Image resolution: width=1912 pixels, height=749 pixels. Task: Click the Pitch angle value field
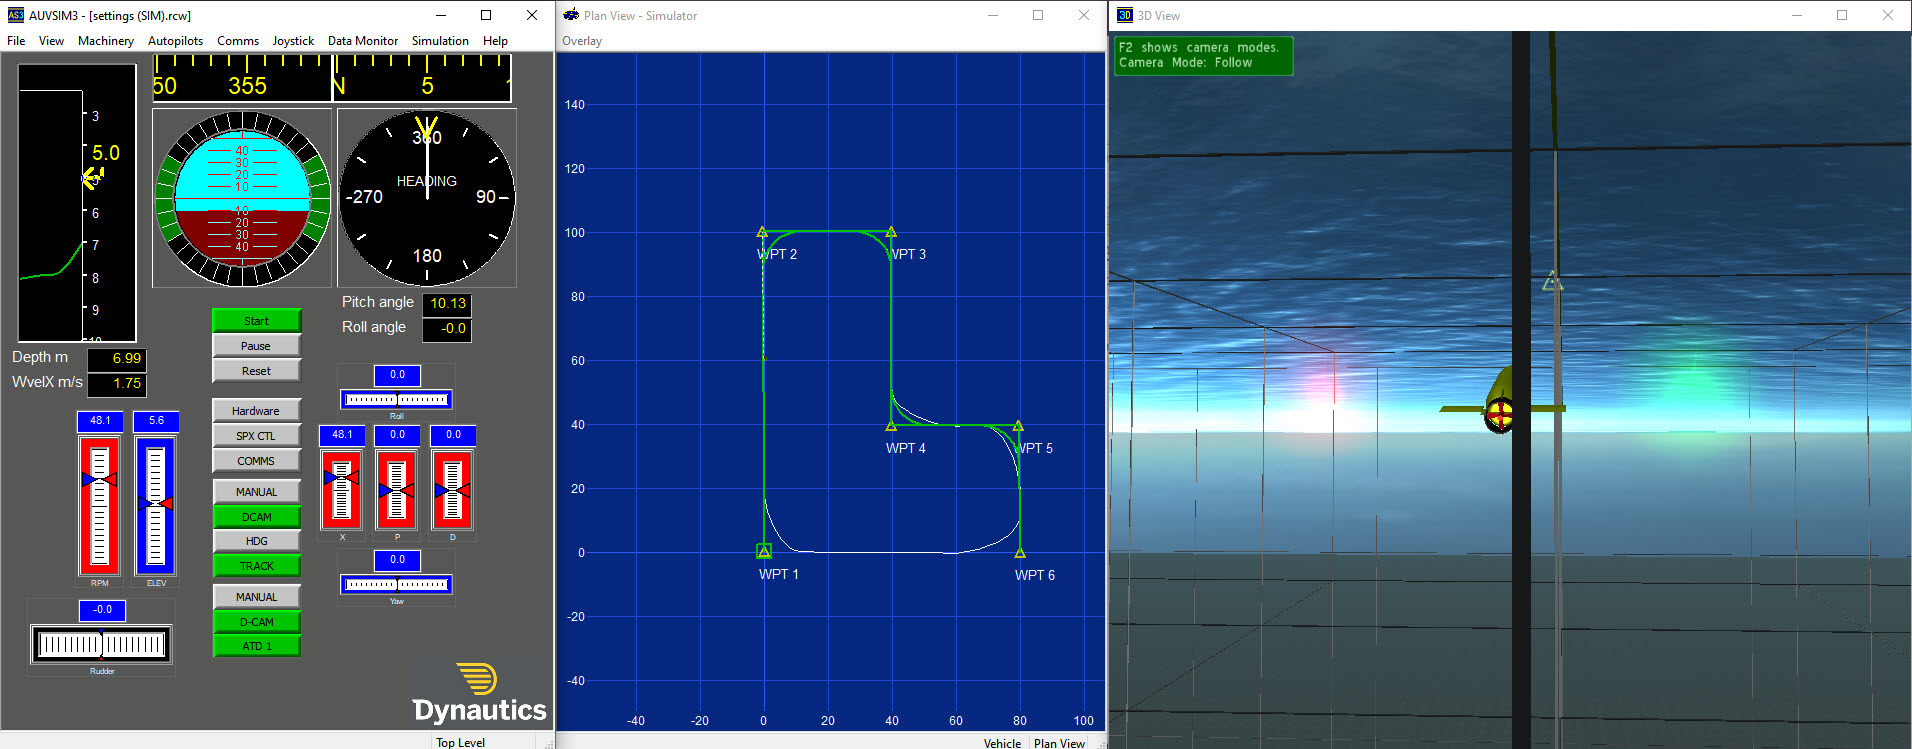(x=447, y=304)
